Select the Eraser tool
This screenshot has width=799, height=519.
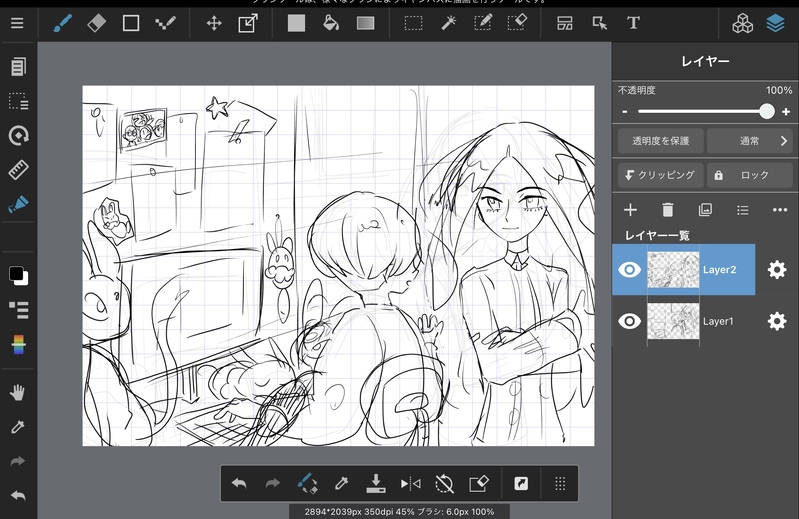point(96,23)
